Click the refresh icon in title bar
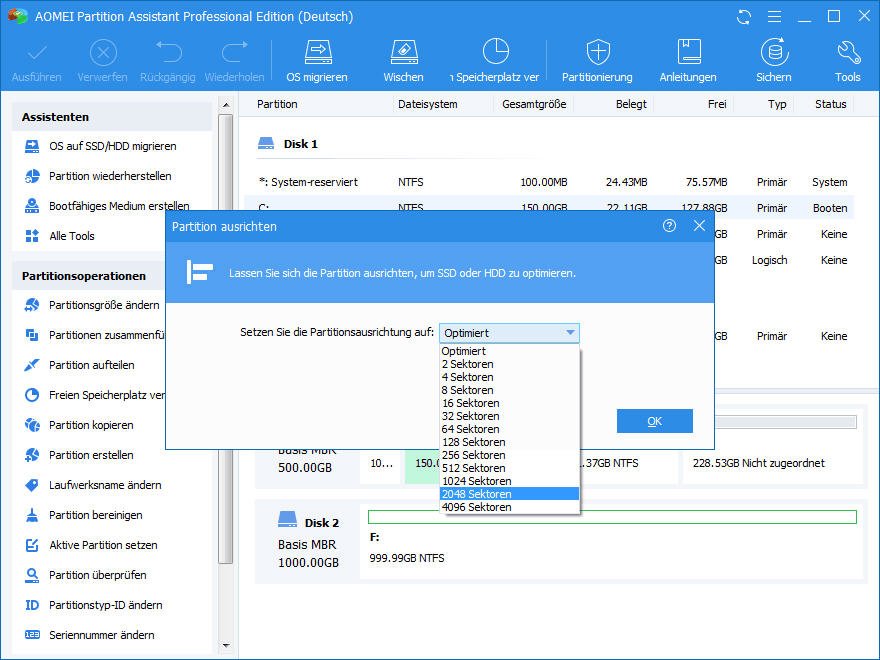The height and width of the screenshot is (660, 880). point(744,17)
